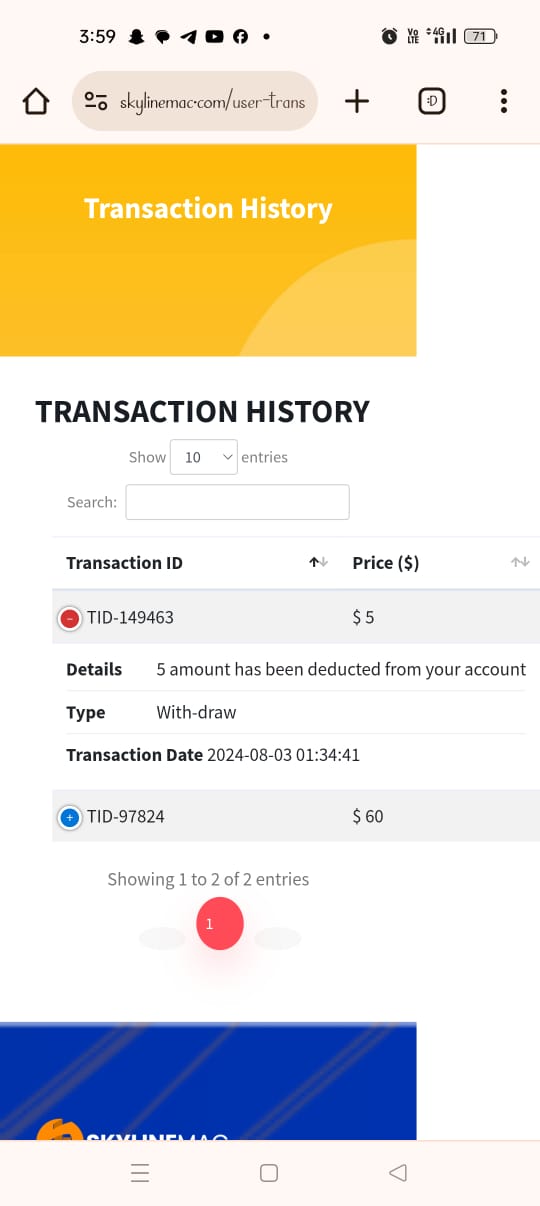Viewport: 540px width, 1206px height.
Task: Tap Android back navigation triangle
Action: tap(397, 1173)
